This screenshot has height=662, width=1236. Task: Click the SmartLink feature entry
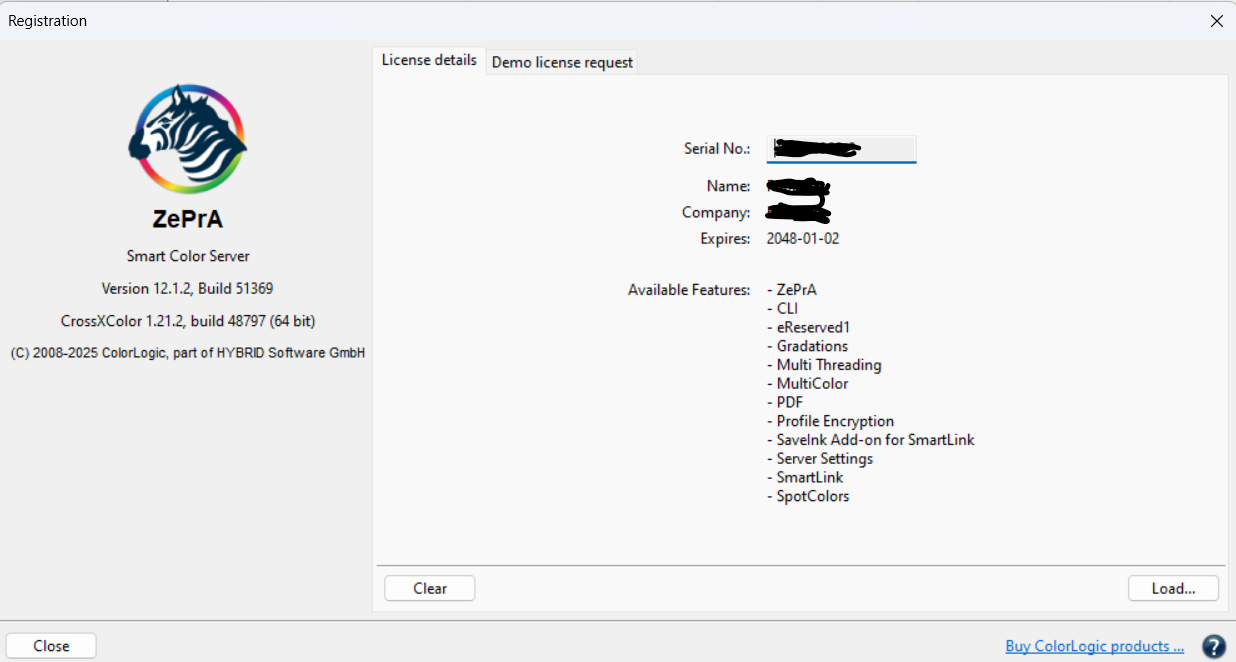(805, 477)
